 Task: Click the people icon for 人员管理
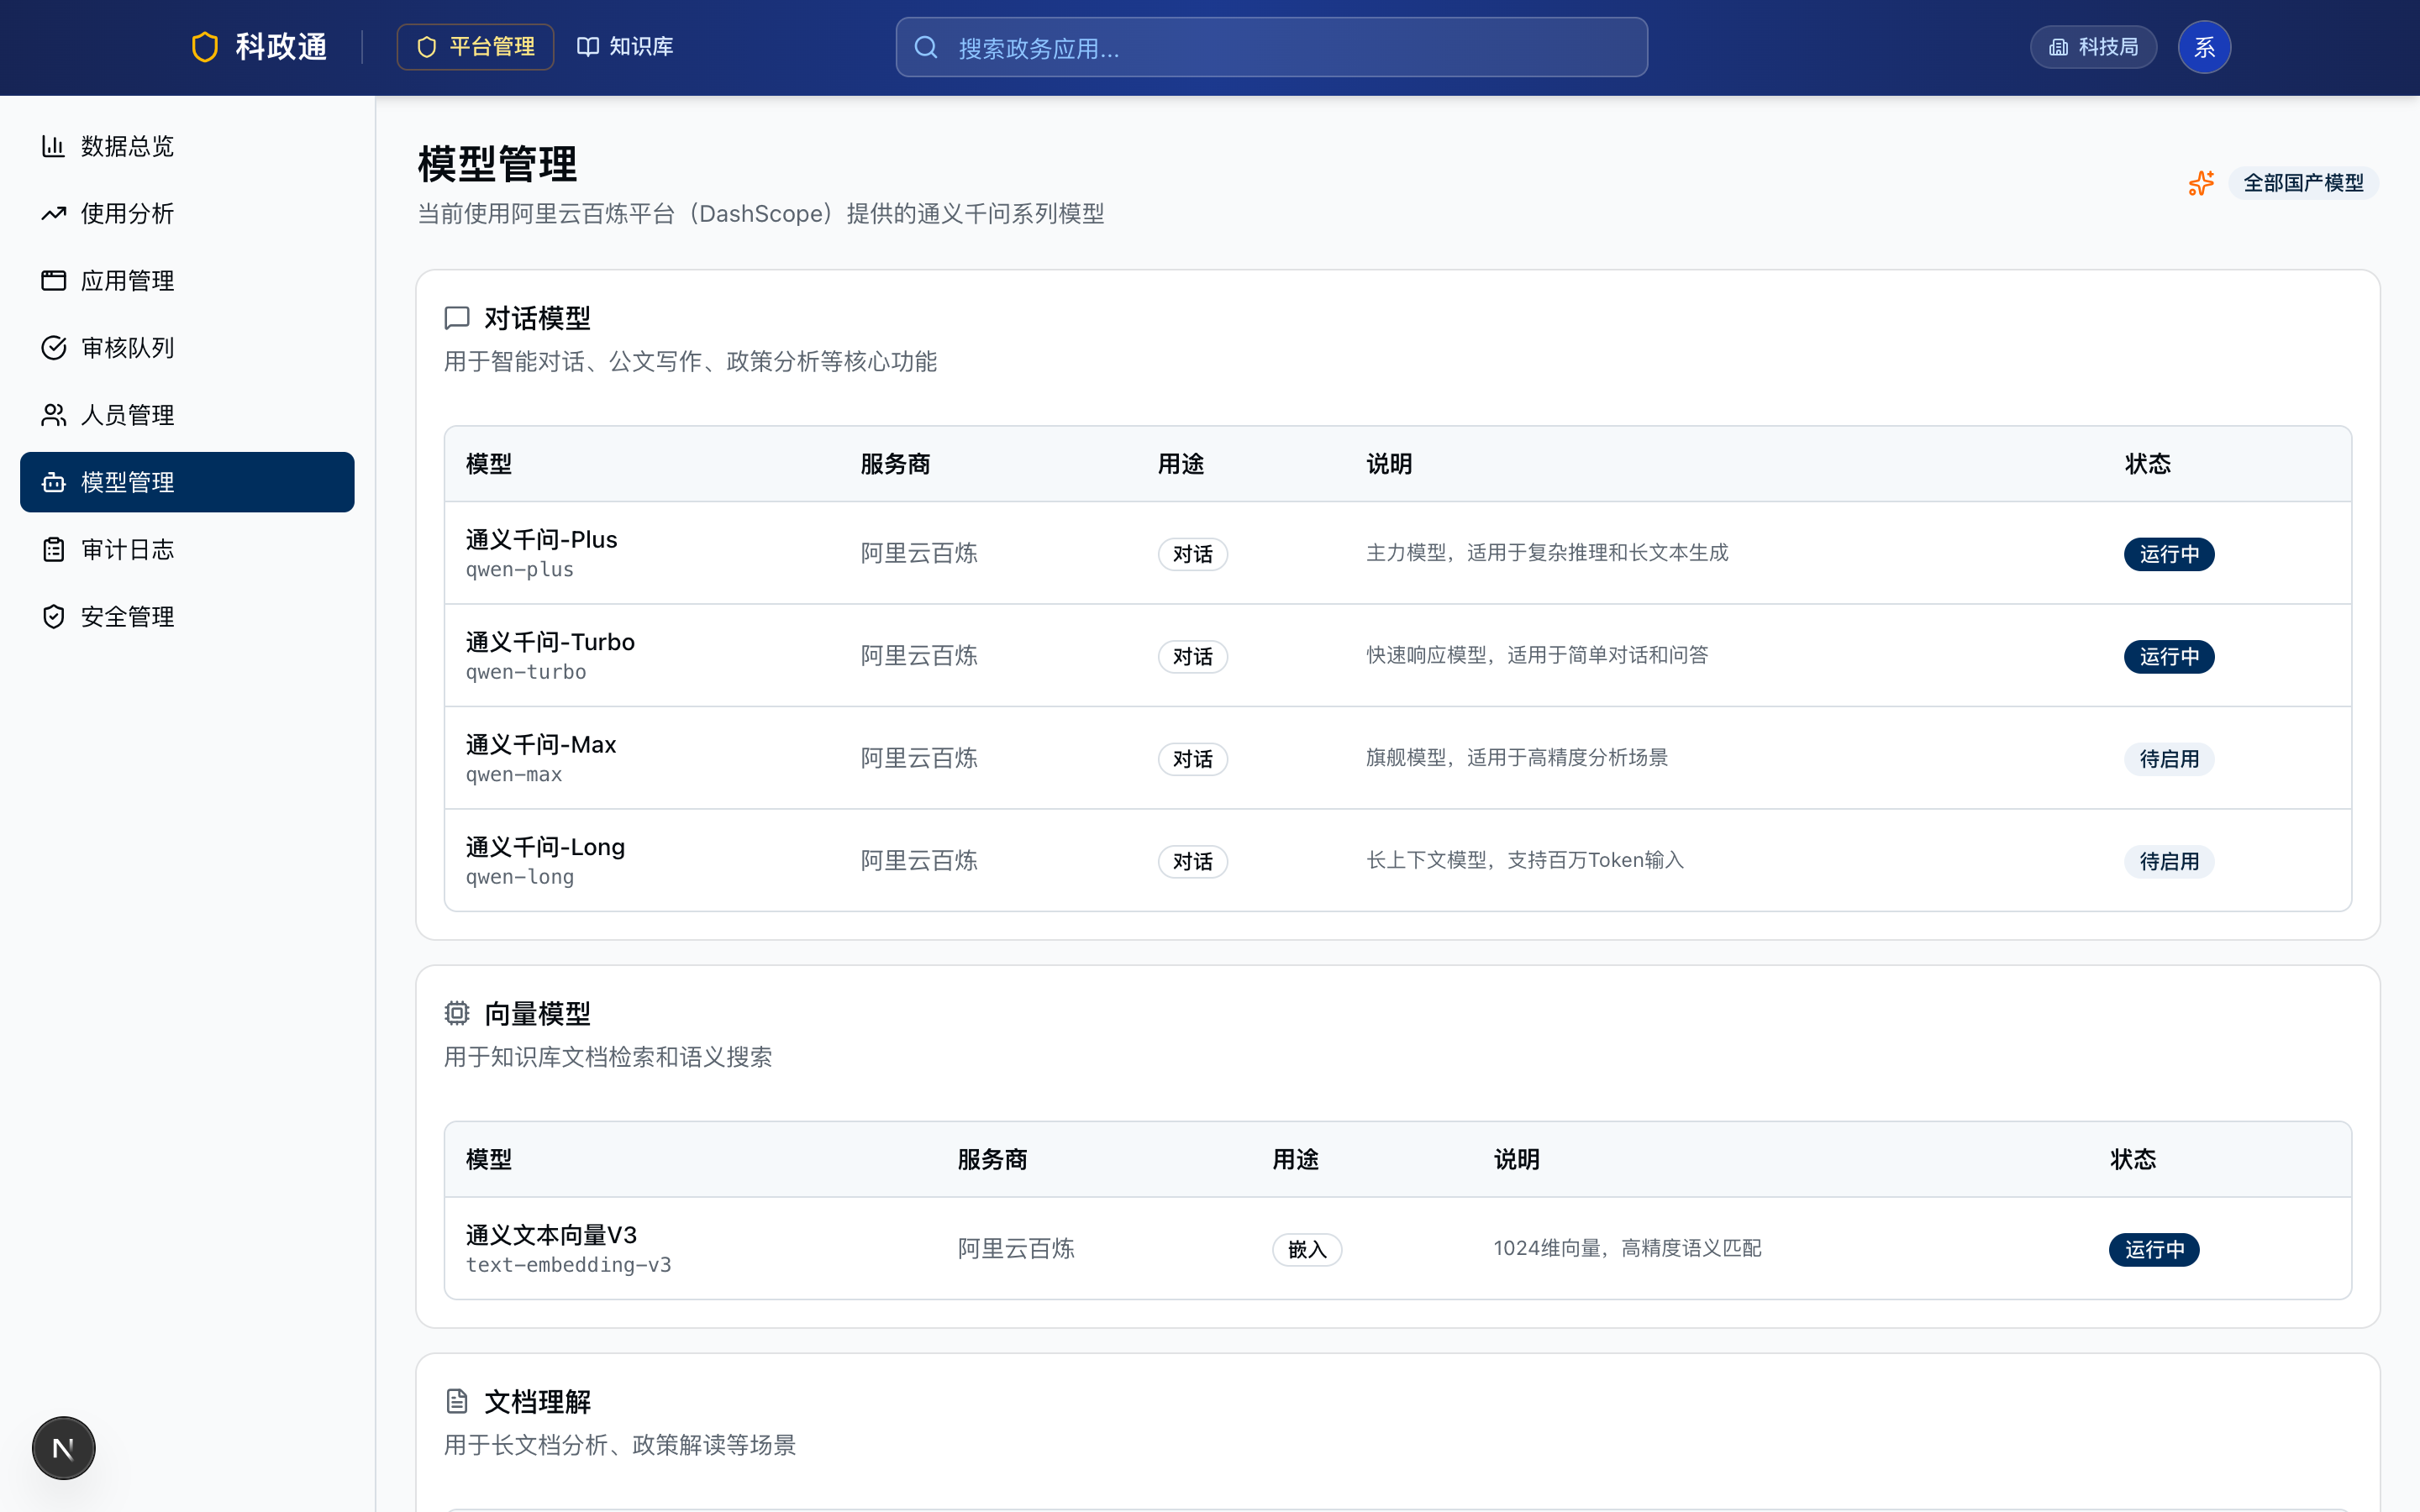53,415
